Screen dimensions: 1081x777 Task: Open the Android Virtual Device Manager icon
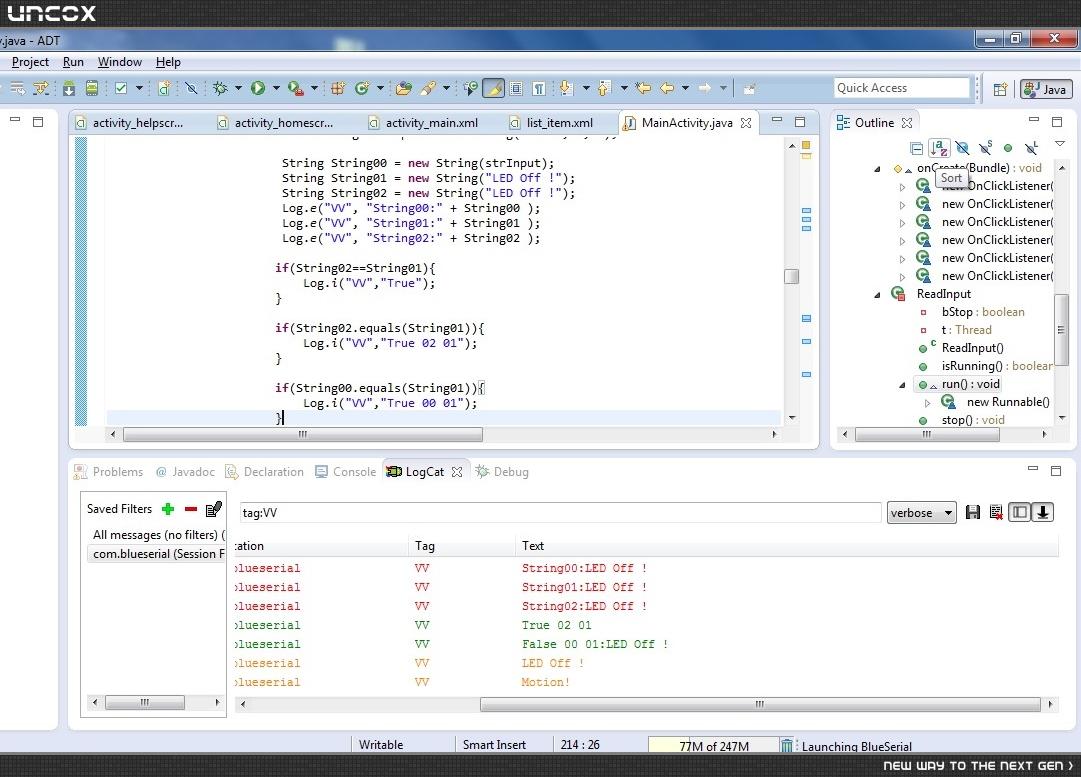point(92,88)
